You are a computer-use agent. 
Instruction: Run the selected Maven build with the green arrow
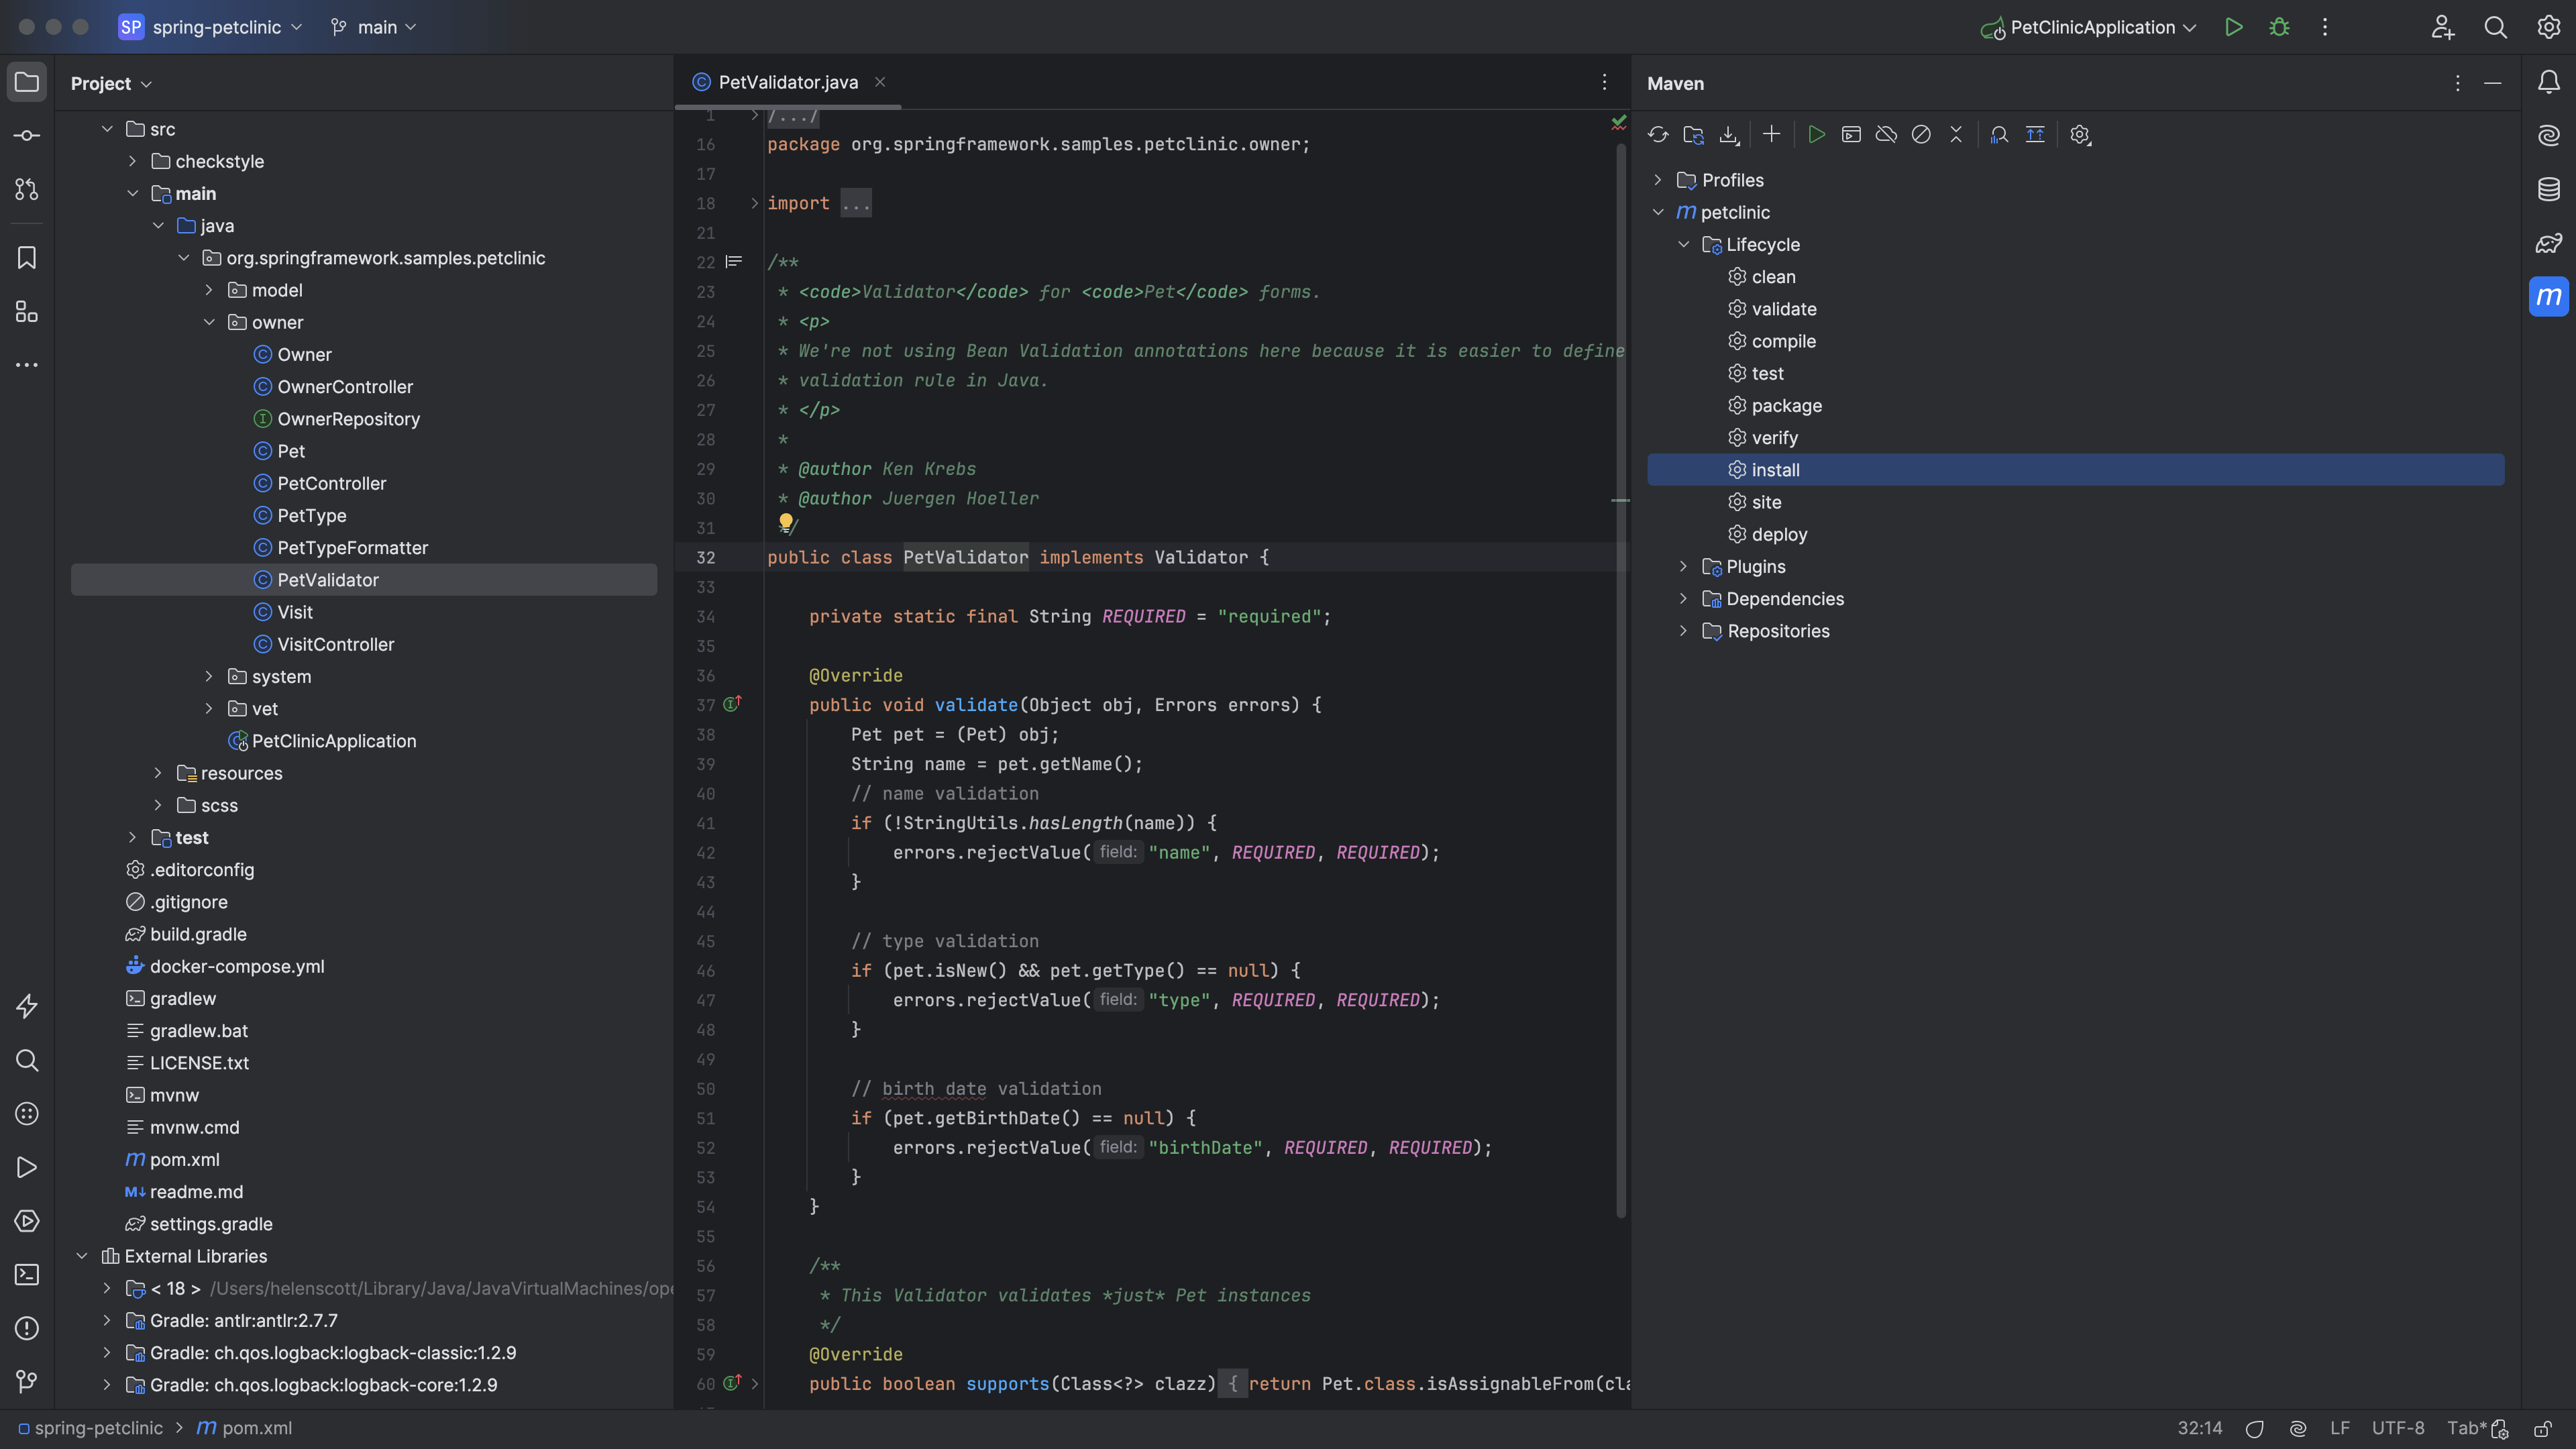(x=1817, y=135)
